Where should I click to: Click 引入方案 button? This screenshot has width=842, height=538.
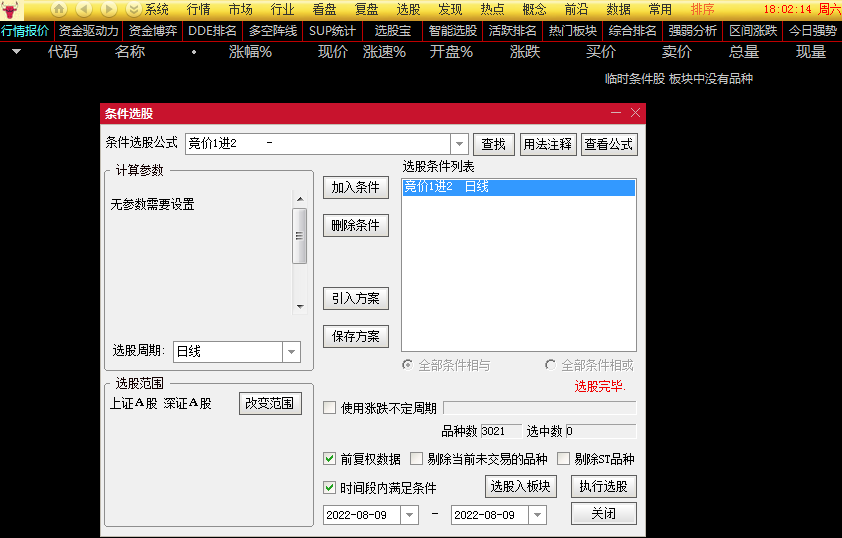point(355,299)
